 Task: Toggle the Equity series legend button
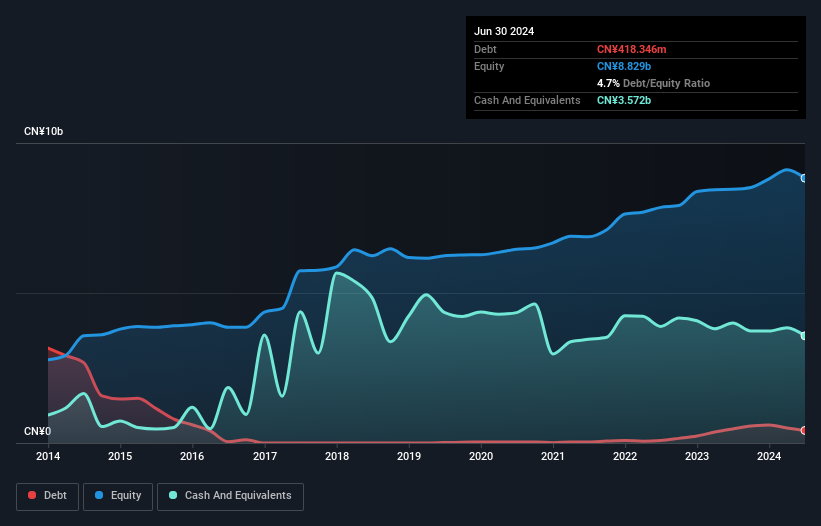click(x=118, y=496)
